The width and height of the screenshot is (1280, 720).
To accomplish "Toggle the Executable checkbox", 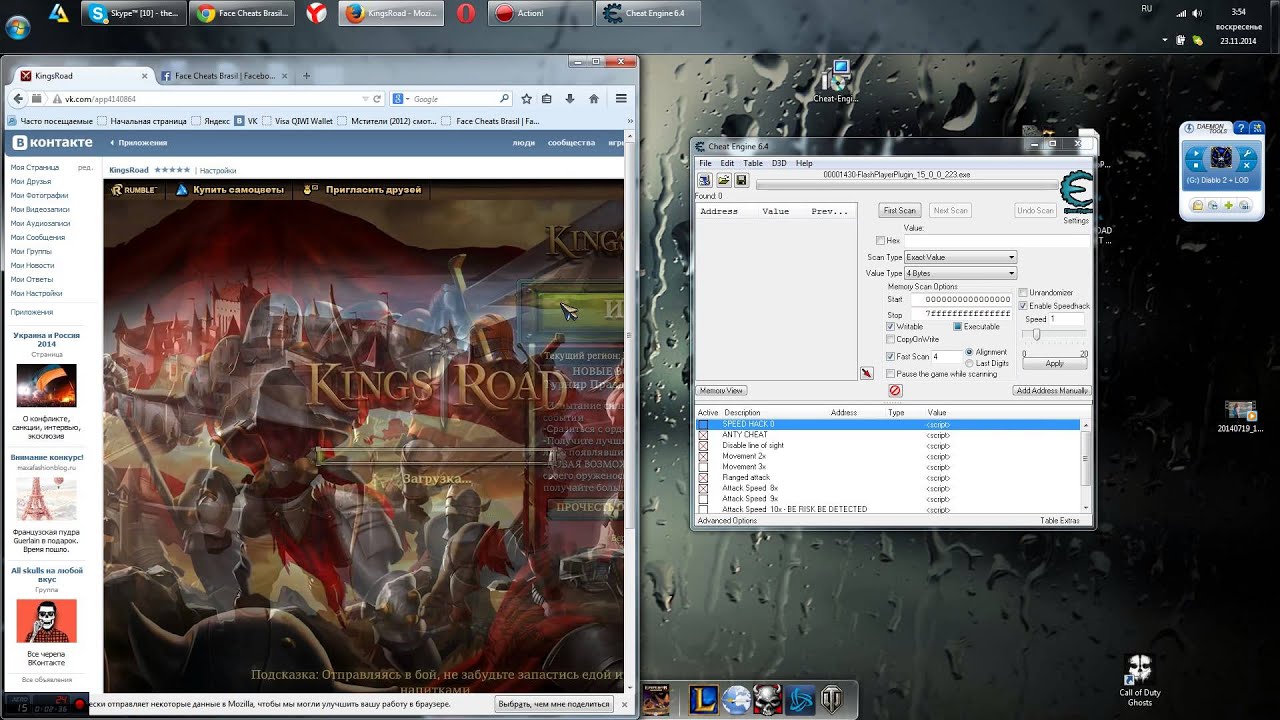I will click(x=957, y=327).
